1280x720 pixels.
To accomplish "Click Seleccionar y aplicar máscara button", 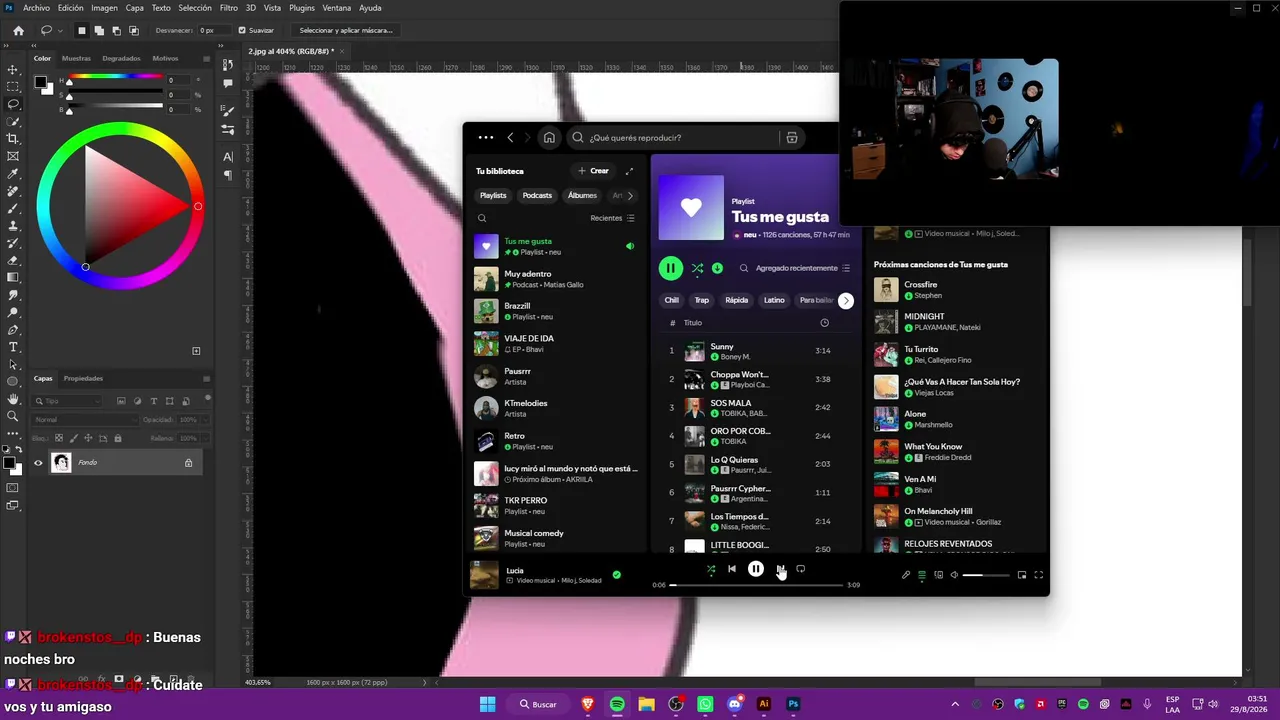I will tap(346, 30).
